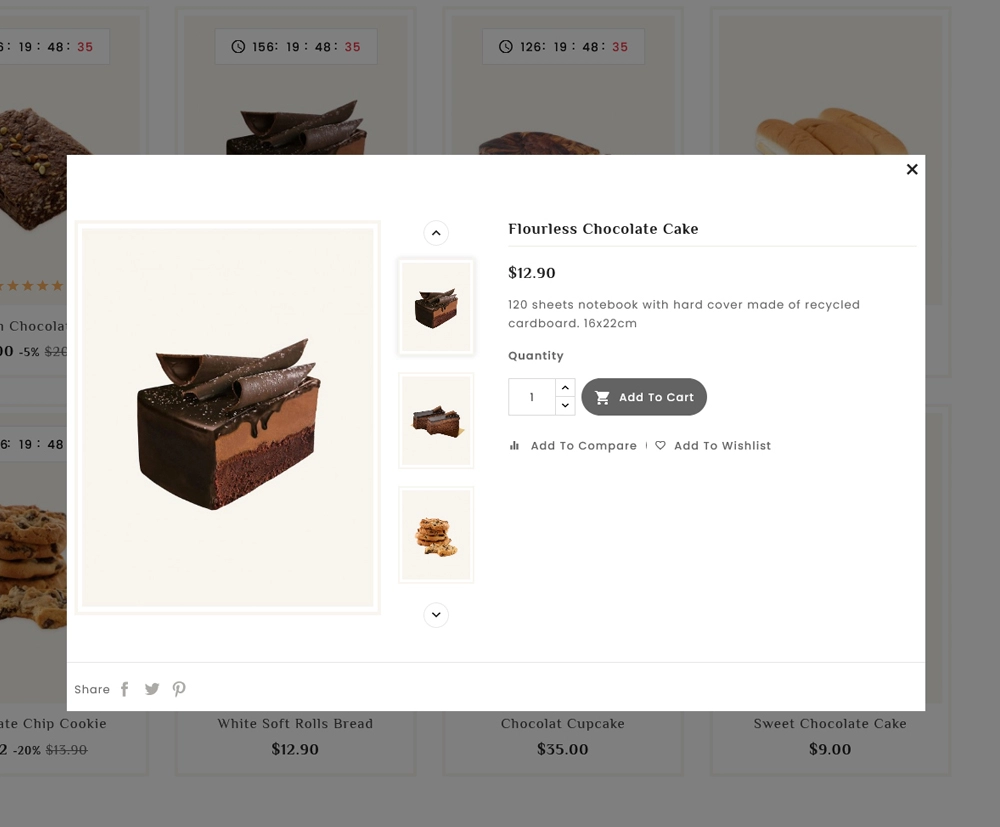Decrease quantity with down arrow

click(565, 406)
